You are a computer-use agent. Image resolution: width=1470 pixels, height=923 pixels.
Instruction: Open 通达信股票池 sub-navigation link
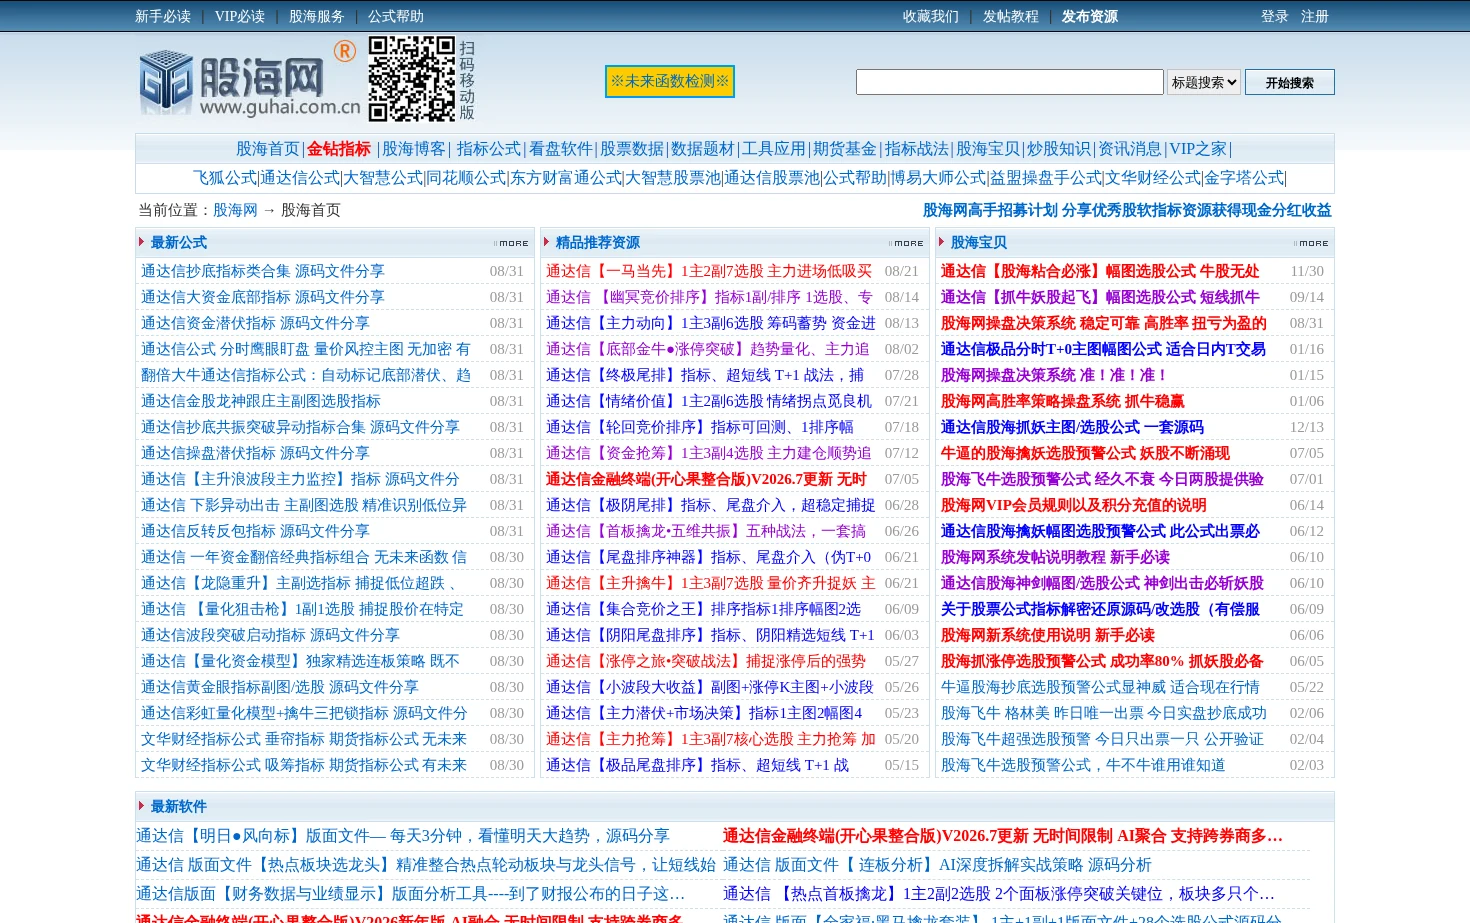coord(772,178)
